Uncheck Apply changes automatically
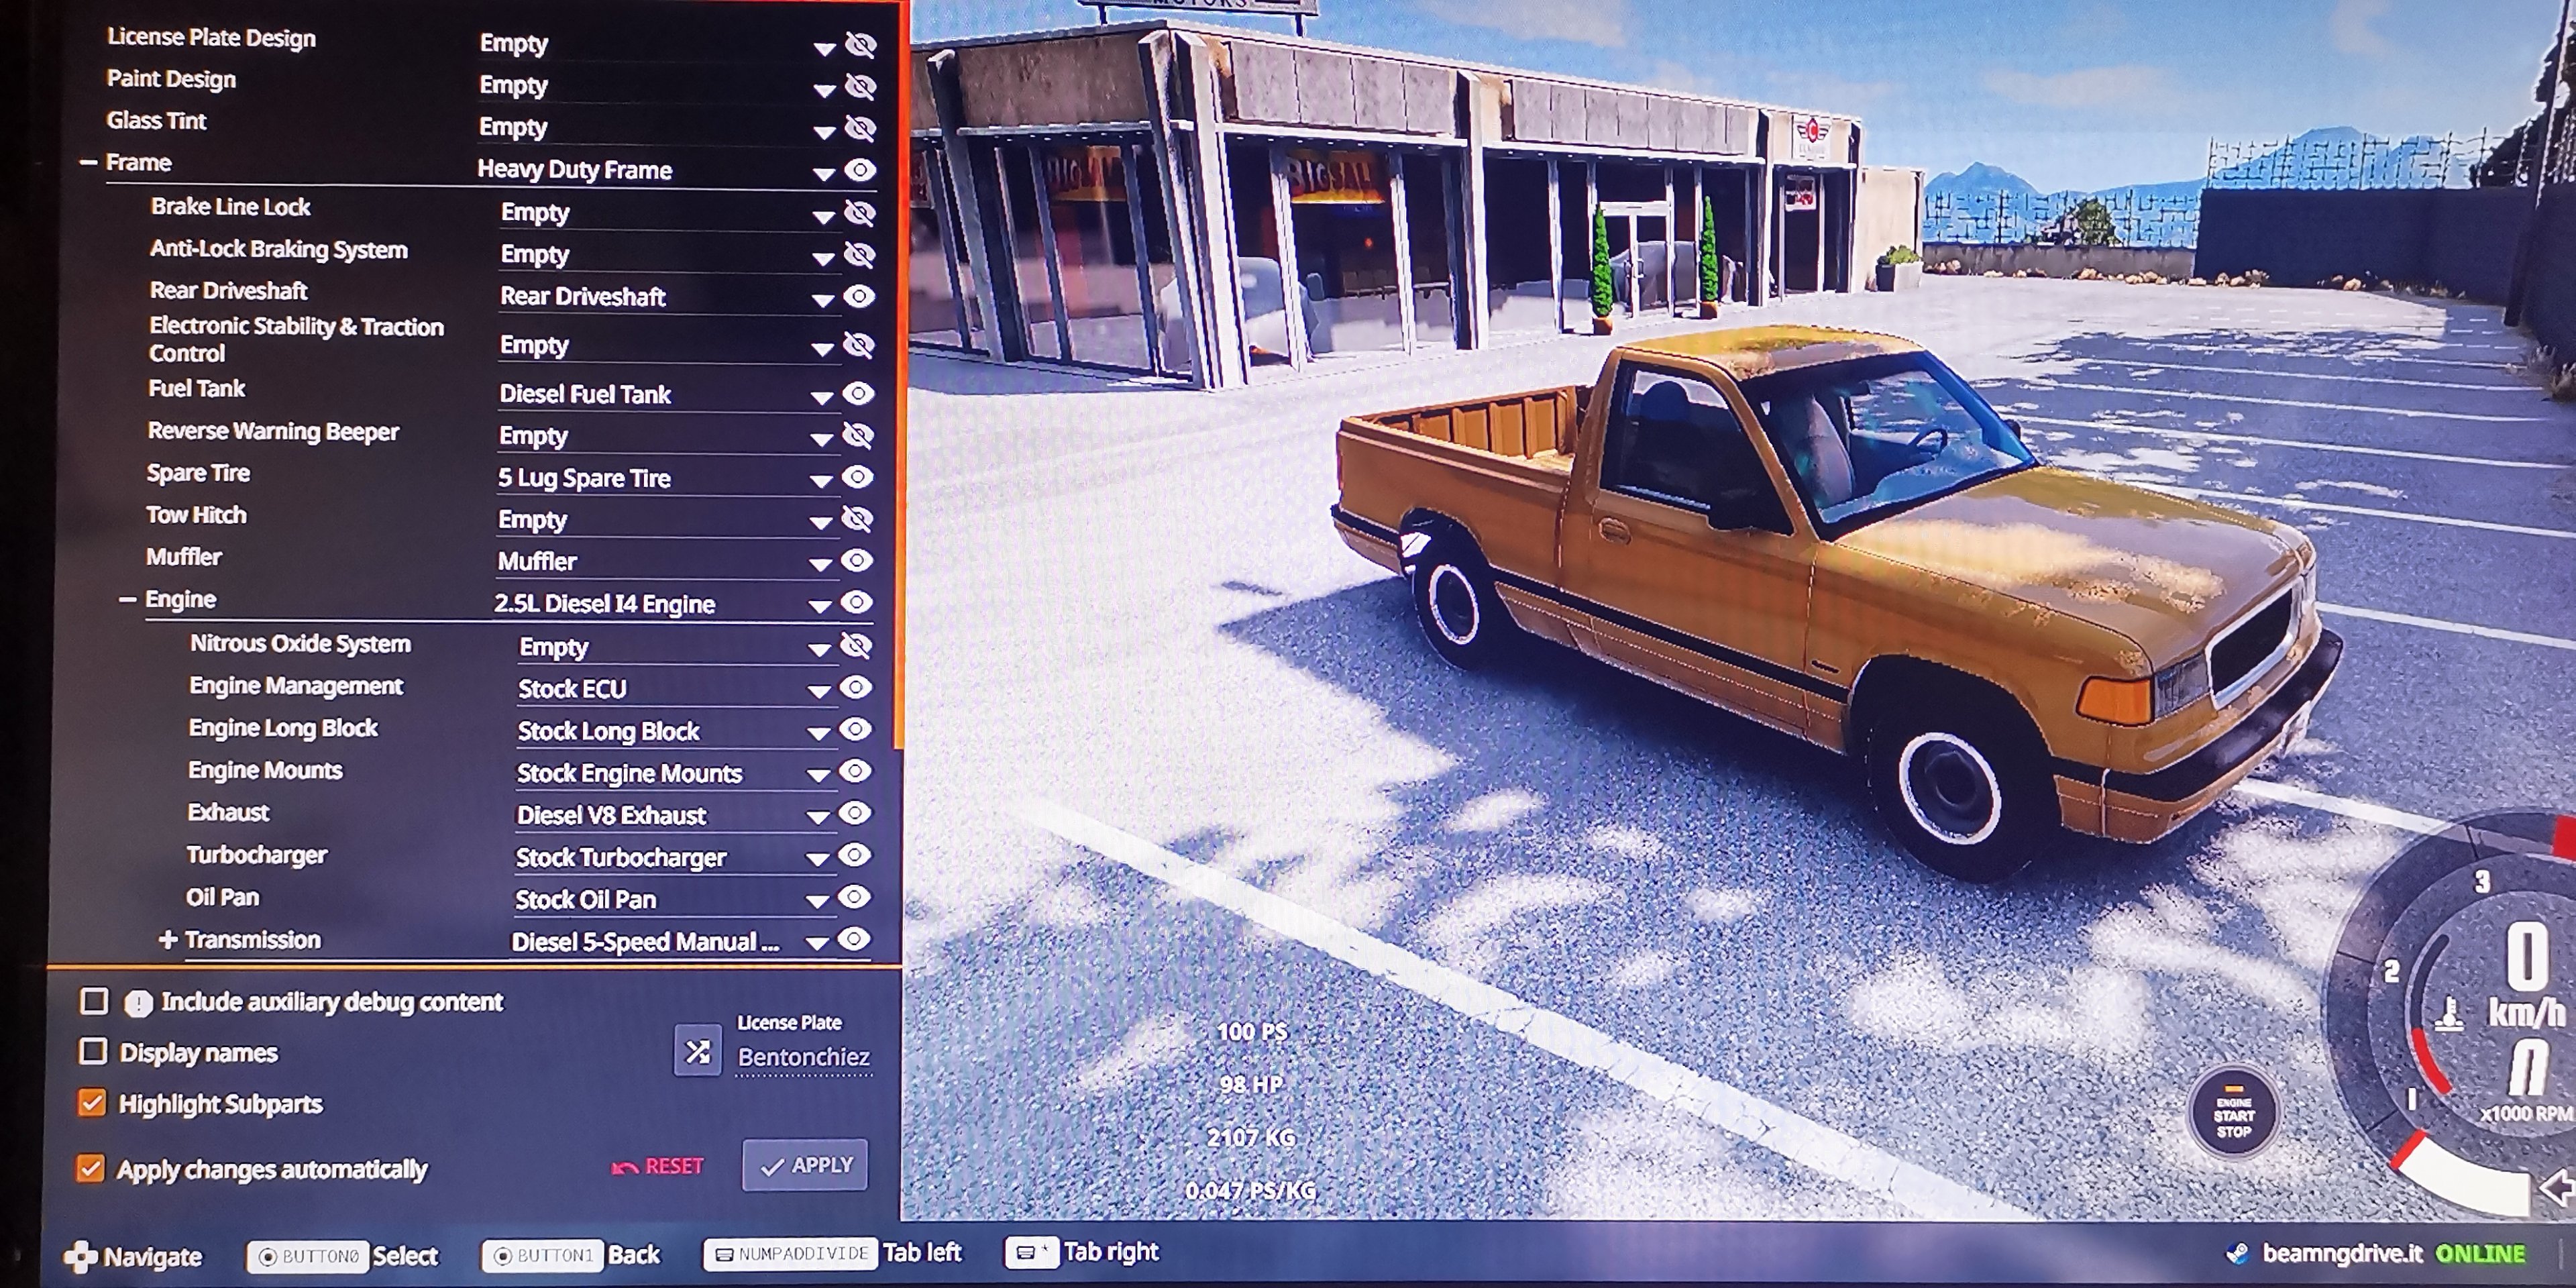 click(90, 1168)
